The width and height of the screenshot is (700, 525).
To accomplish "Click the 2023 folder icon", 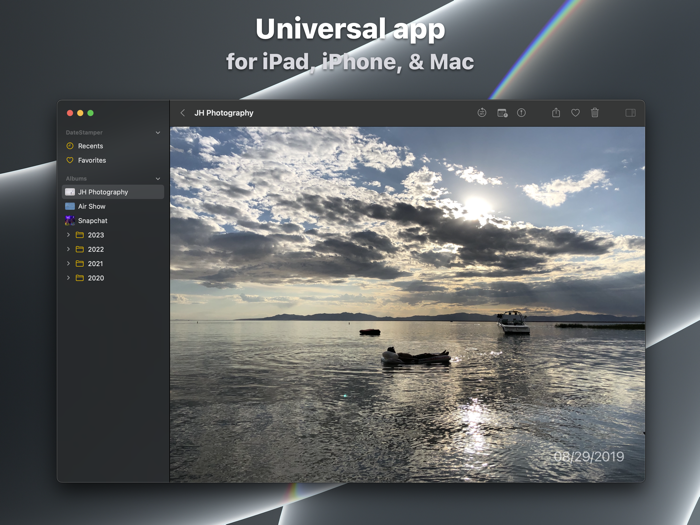I will click(x=80, y=235).
